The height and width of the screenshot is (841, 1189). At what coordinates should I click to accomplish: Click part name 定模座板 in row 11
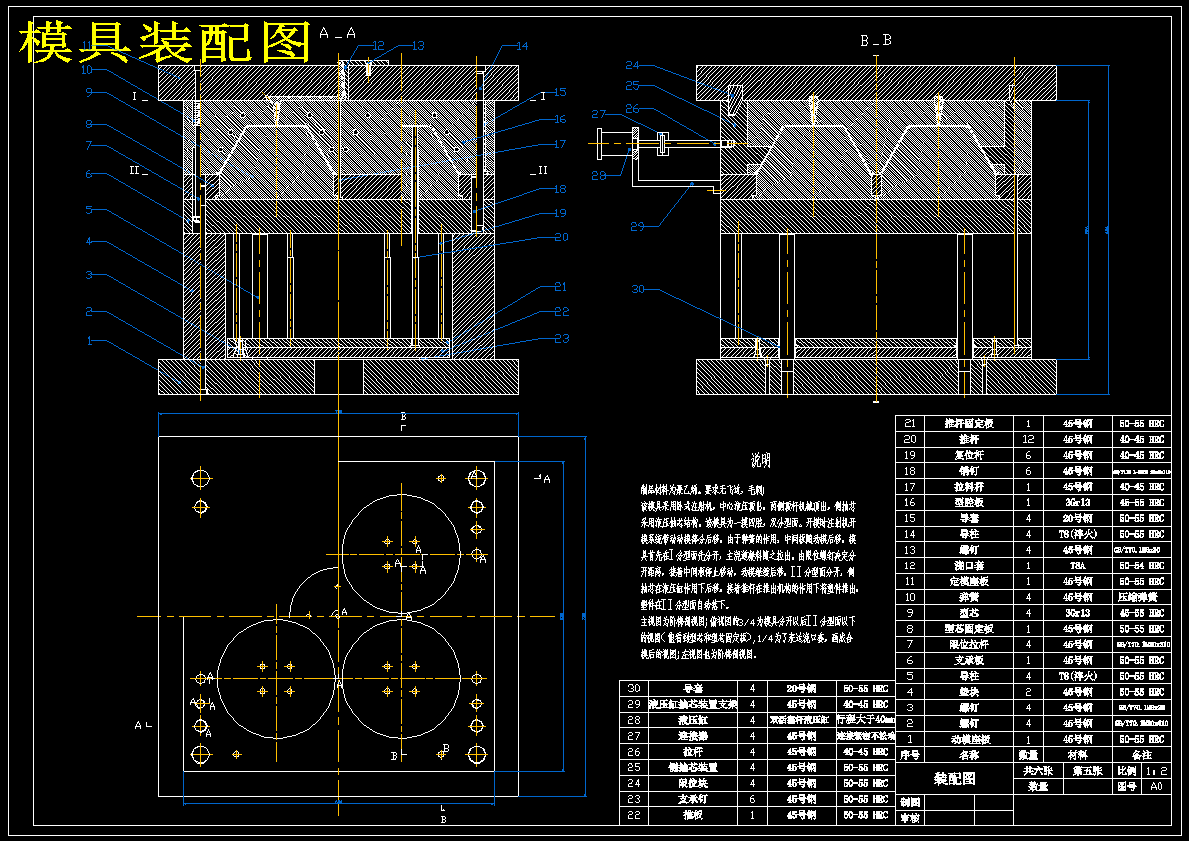pyautogui.click(x=968, y=582)
